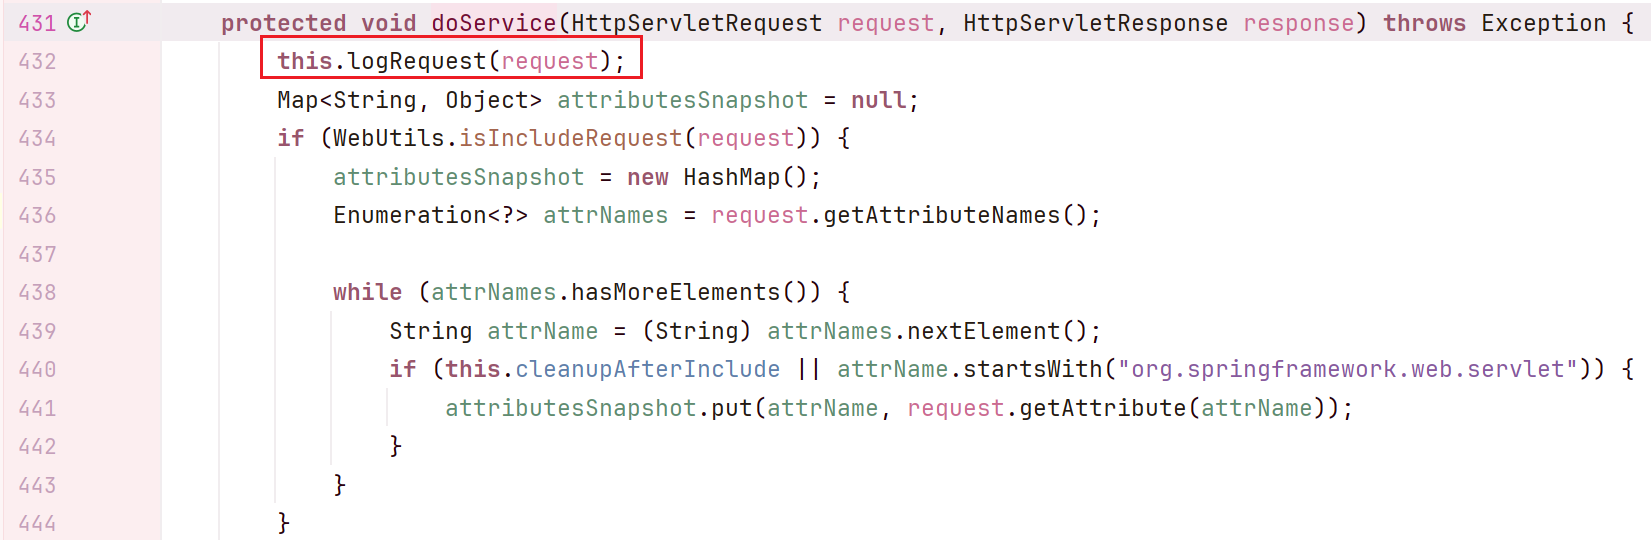Click the "org.springframework.web.servlet" string literal

tap(1347, 370)
